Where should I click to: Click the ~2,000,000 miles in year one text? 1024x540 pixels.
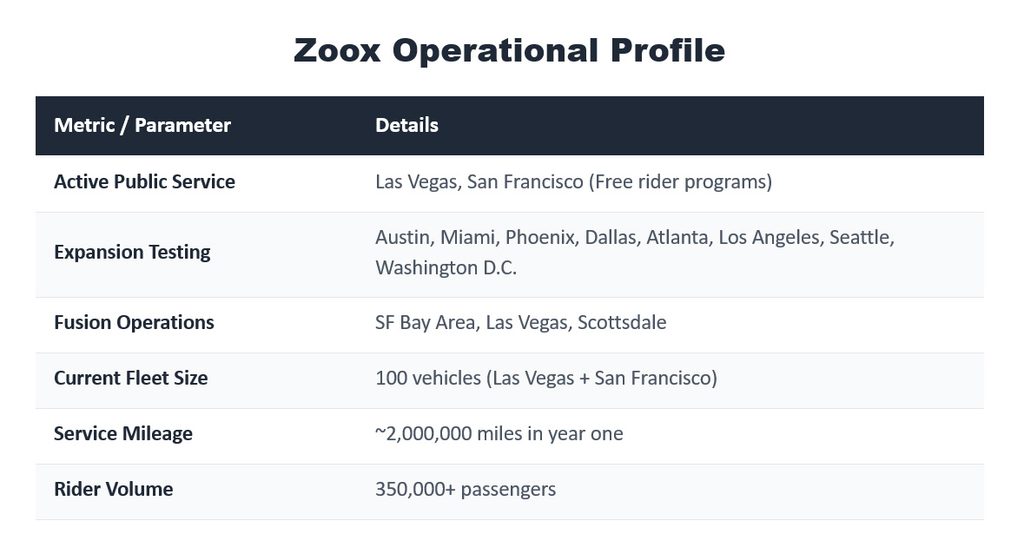click(x=499, y=434)
